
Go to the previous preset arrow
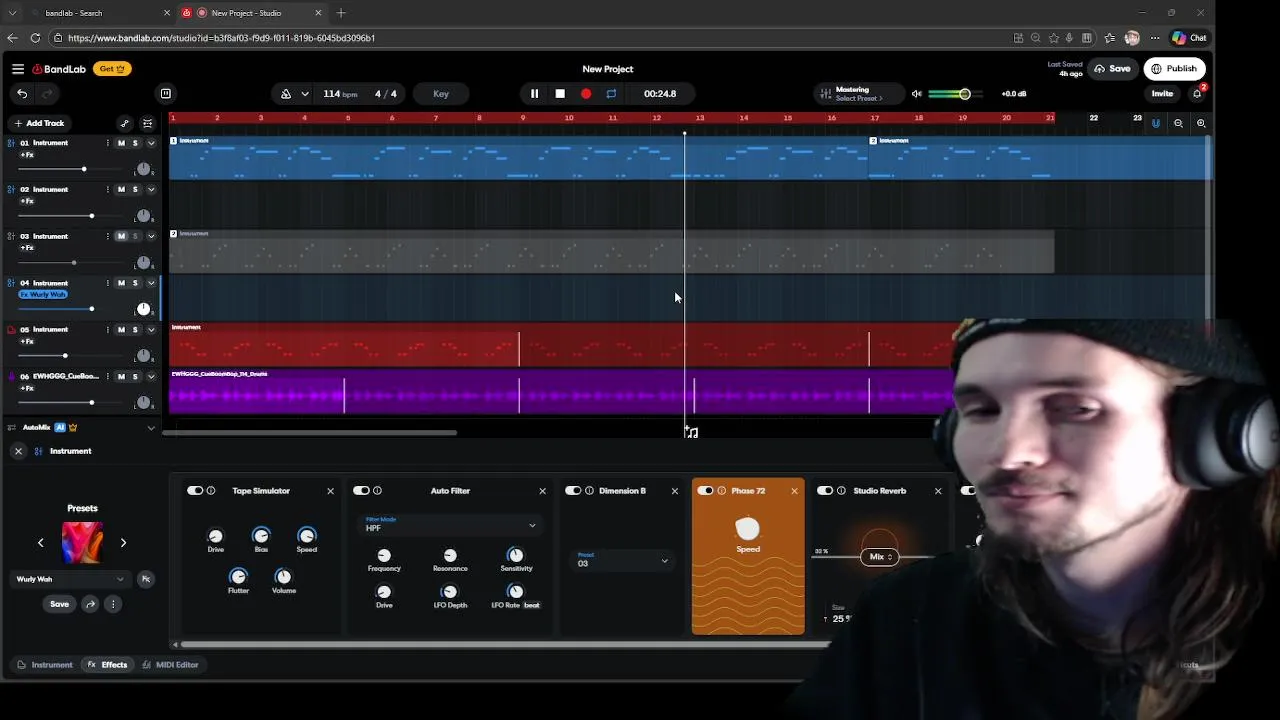41,543
